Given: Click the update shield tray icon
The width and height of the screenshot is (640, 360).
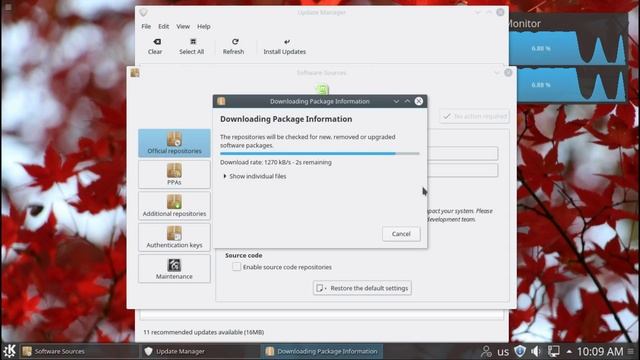Looking at the screenshot, I should tap(520, 351).
